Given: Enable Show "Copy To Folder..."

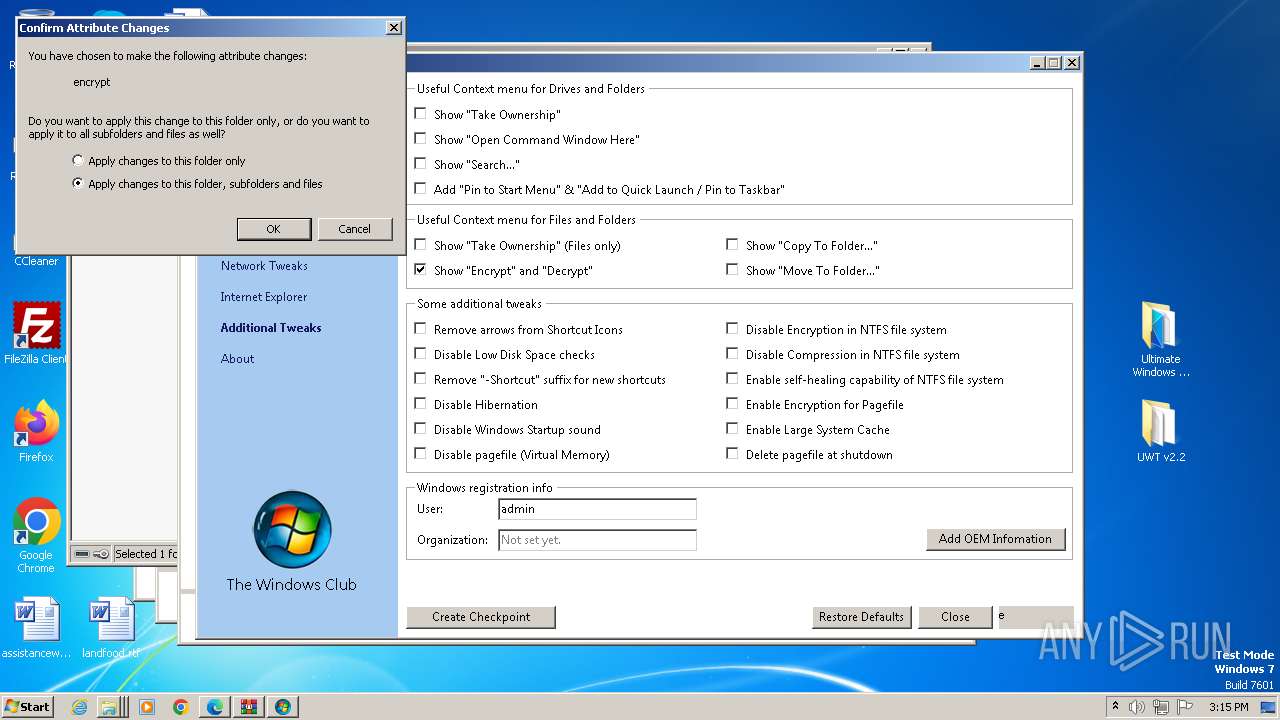Looking at the screenshot, I should 732,245.
